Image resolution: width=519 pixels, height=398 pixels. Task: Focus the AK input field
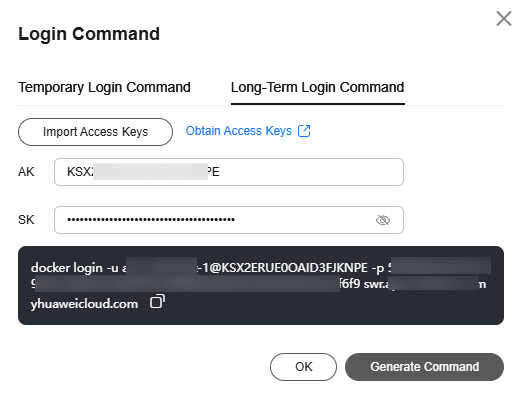click(229, 172)
